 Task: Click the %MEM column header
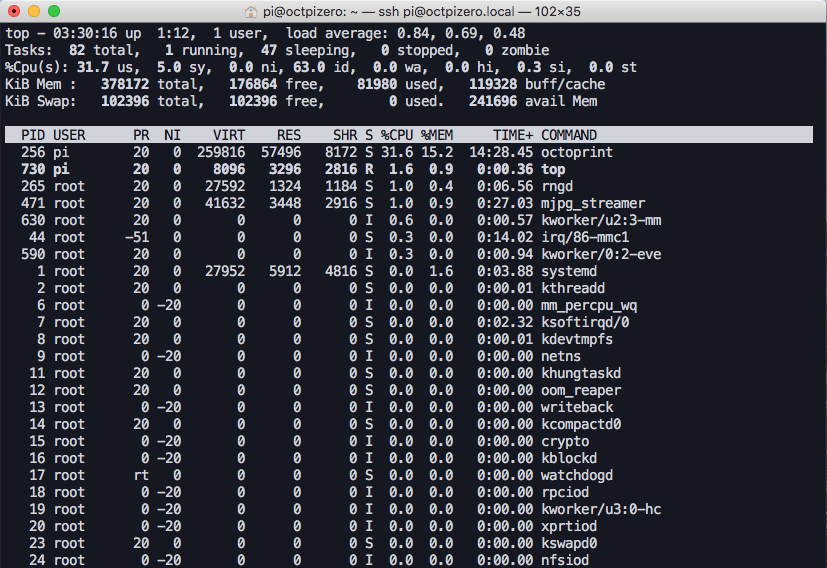click(x=437, y=135)
